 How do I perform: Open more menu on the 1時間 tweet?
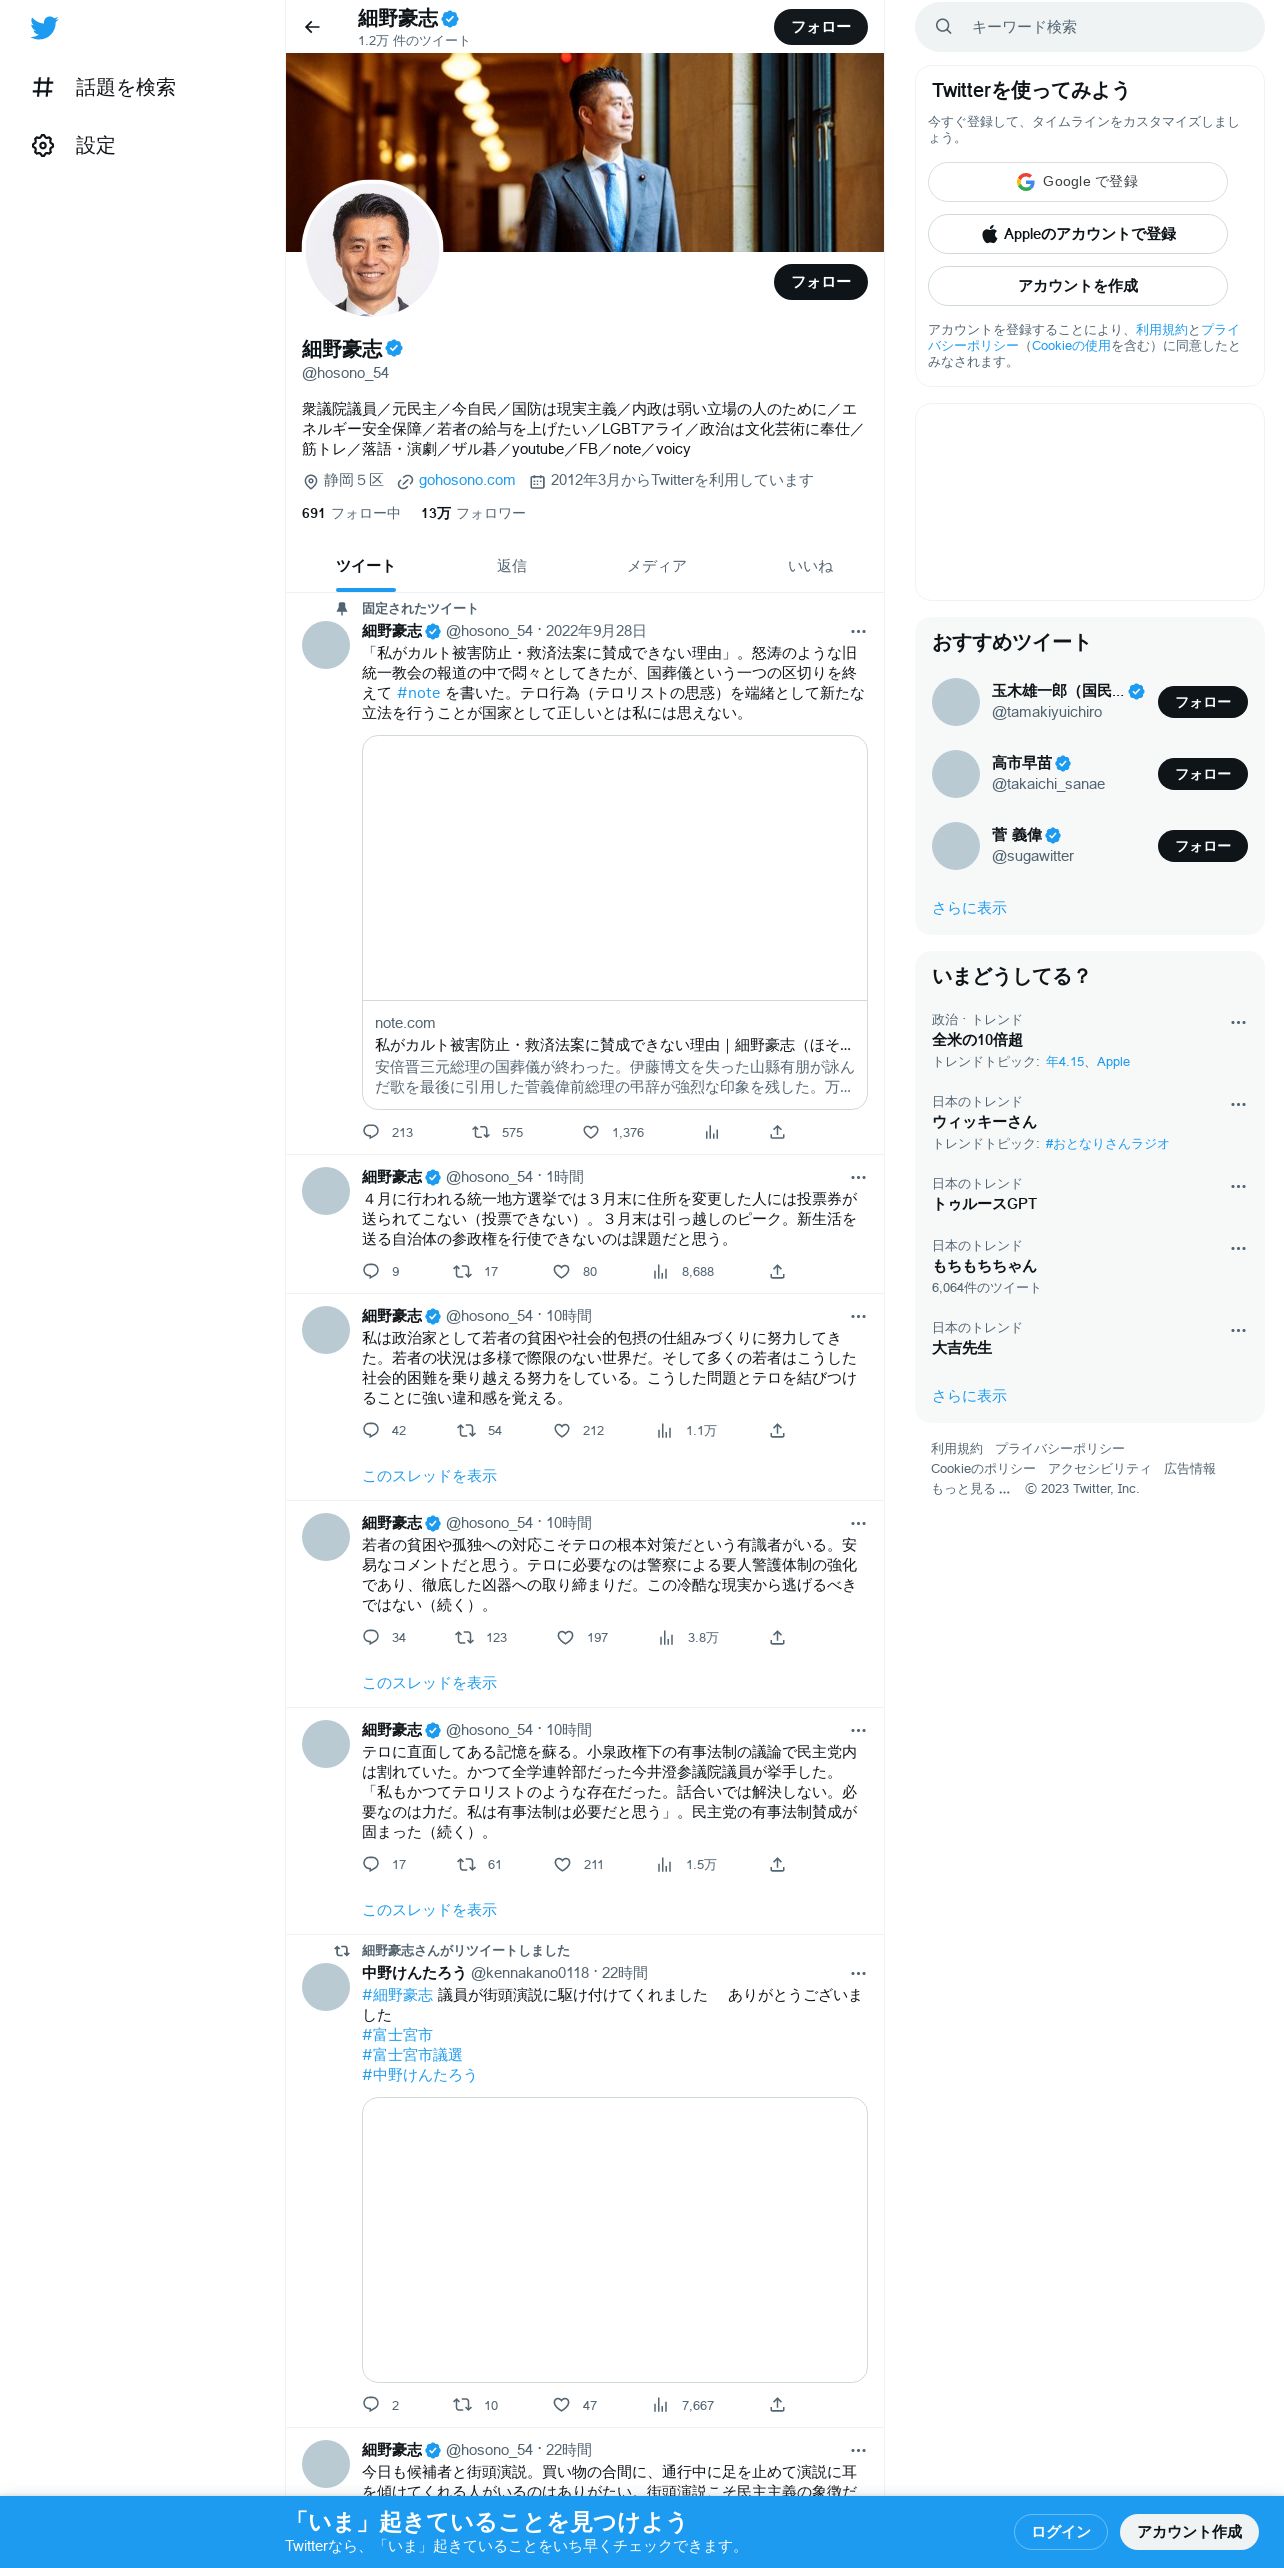click(x=858, y=1177)
